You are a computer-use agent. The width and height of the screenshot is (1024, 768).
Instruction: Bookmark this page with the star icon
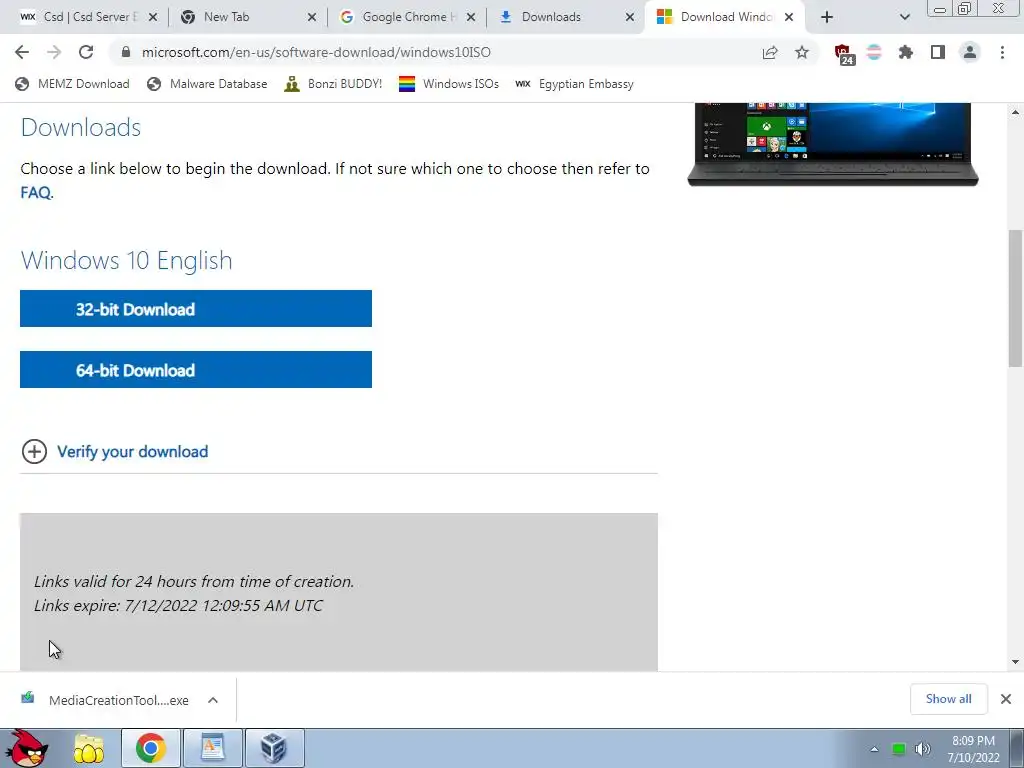point(802,52)
